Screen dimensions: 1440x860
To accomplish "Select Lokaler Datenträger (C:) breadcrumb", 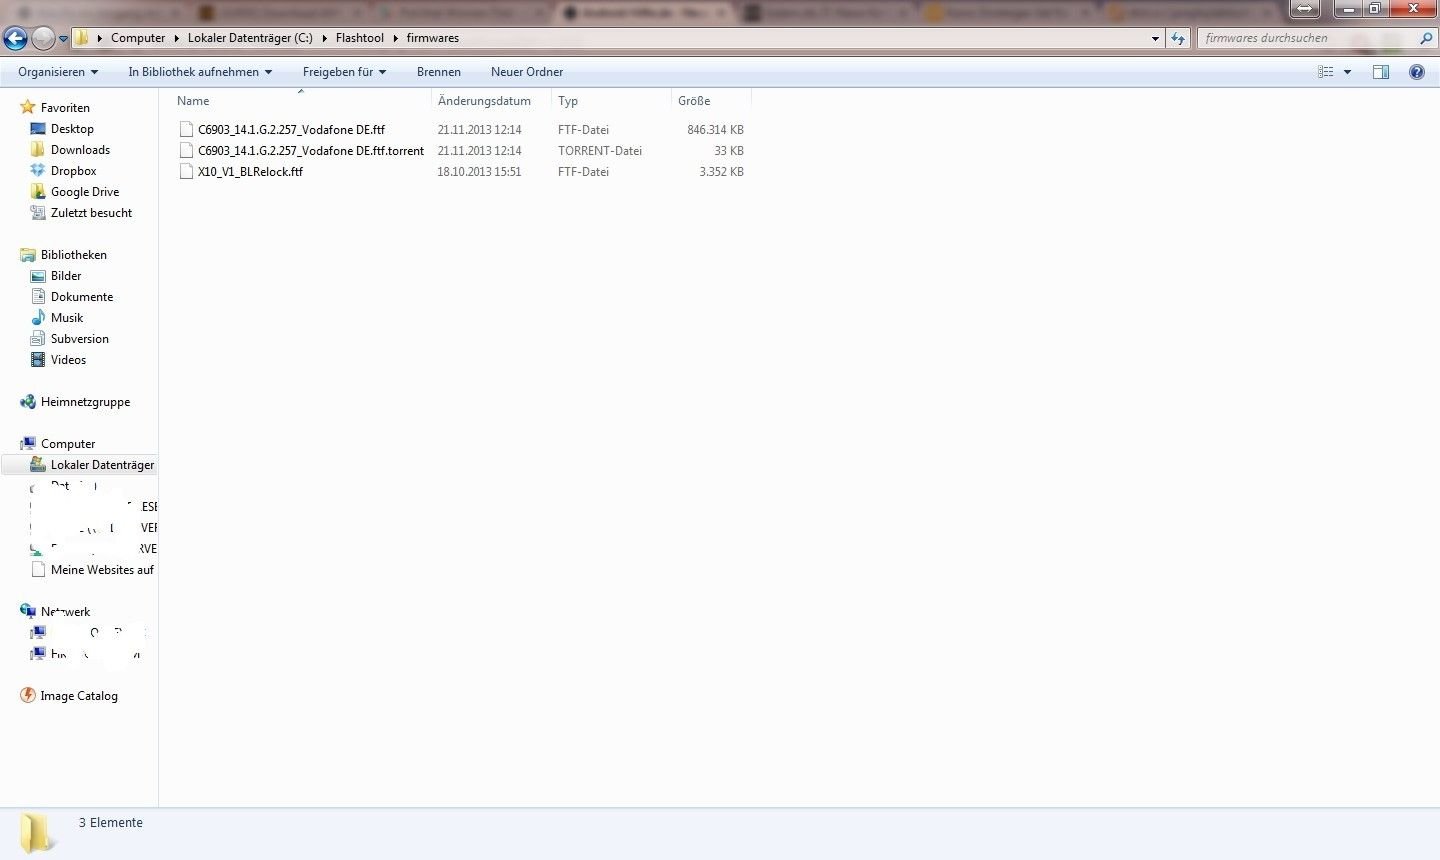I will coord(250,38).
